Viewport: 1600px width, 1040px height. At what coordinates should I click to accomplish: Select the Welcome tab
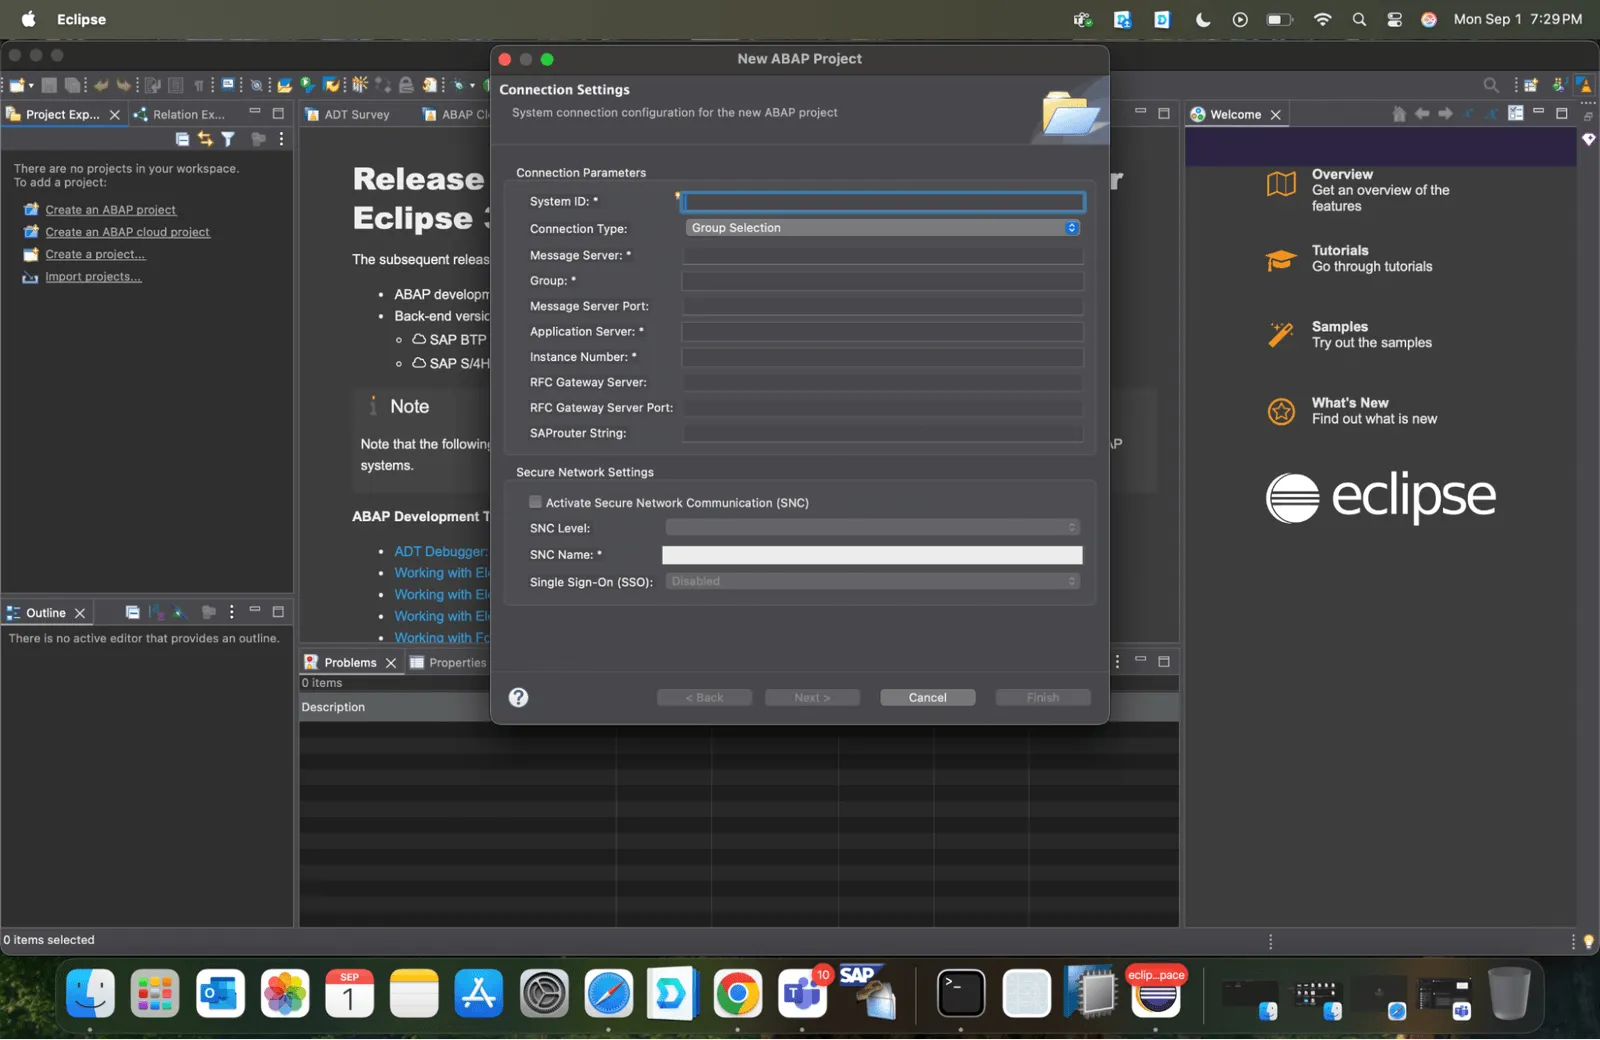[1236, 114]
